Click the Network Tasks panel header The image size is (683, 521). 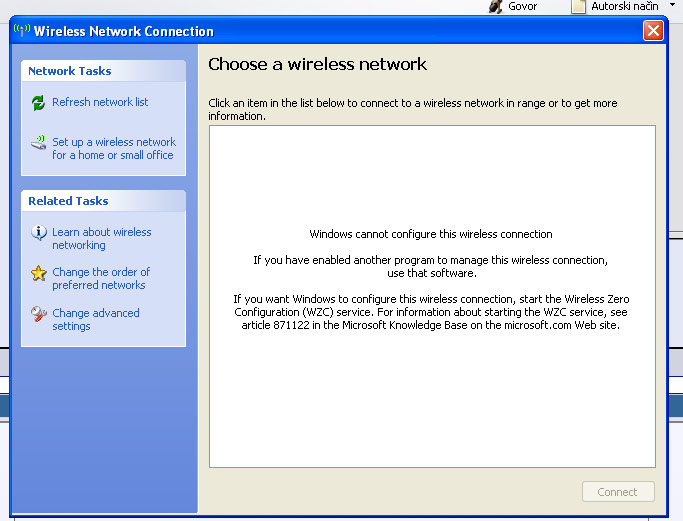pyautogui.click(x=103, y=71)
